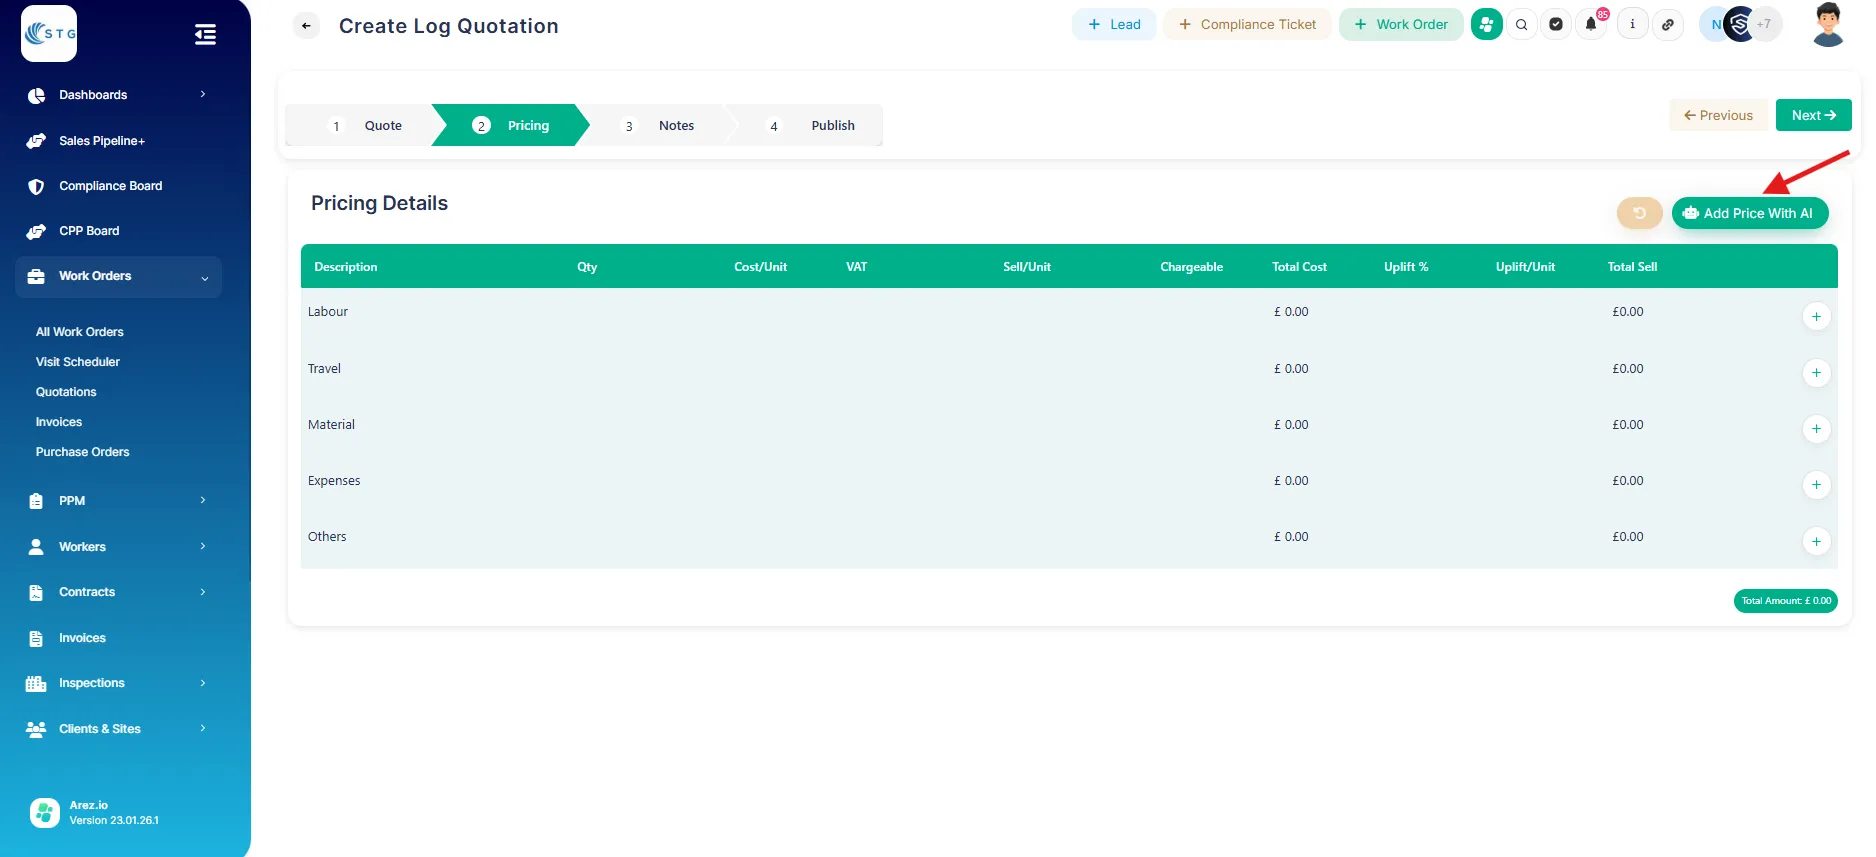Add a Material row with the plus icon
1876x857 pixels.
click(1816, 429)
